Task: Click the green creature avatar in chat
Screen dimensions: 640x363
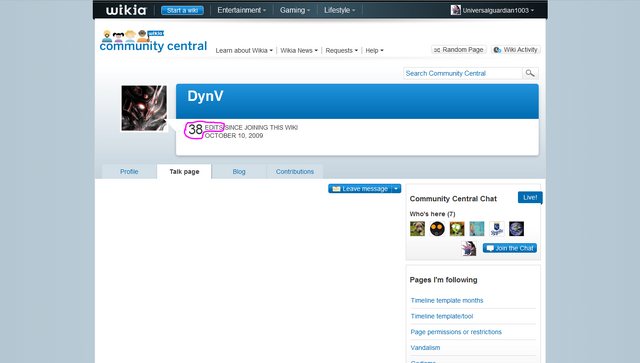Action: click(x=457, y=229)
